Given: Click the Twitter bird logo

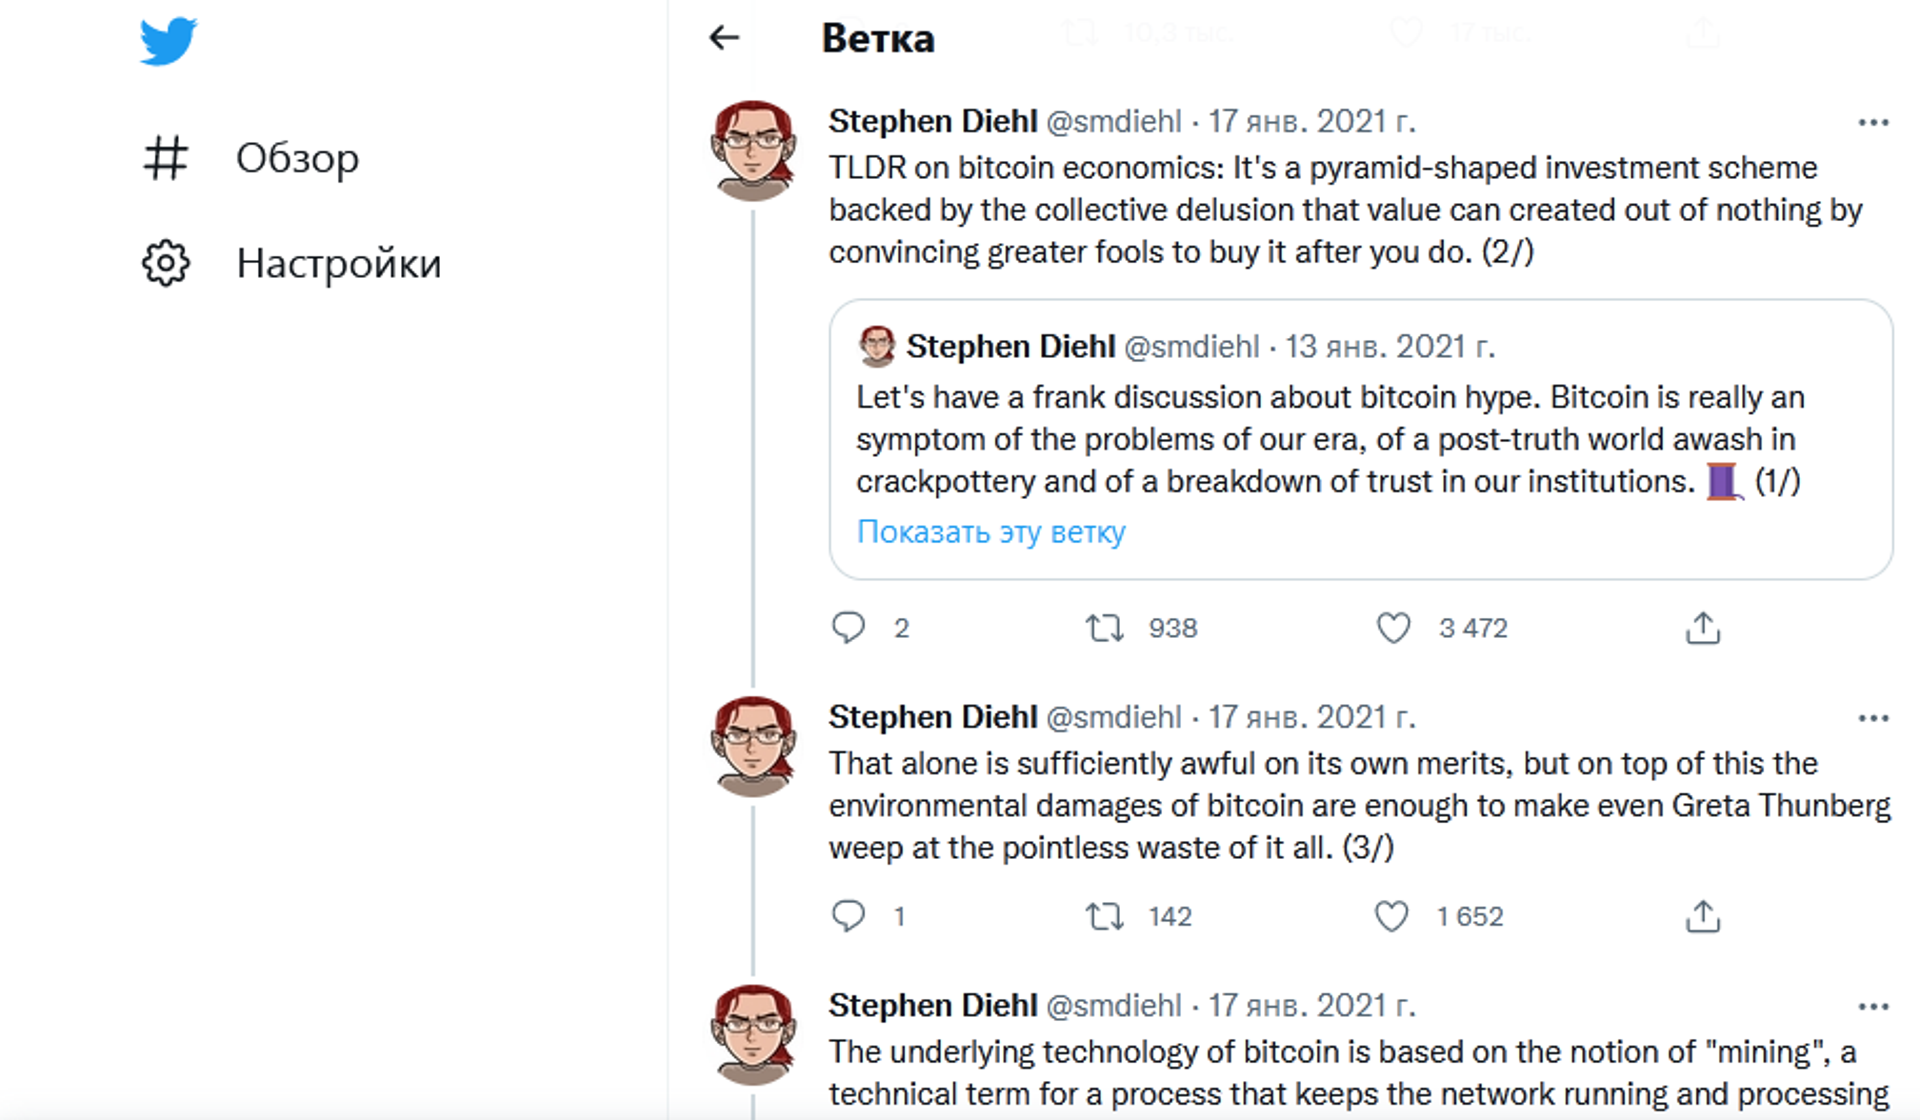Looking at the screenshot, I should (168, 41).
